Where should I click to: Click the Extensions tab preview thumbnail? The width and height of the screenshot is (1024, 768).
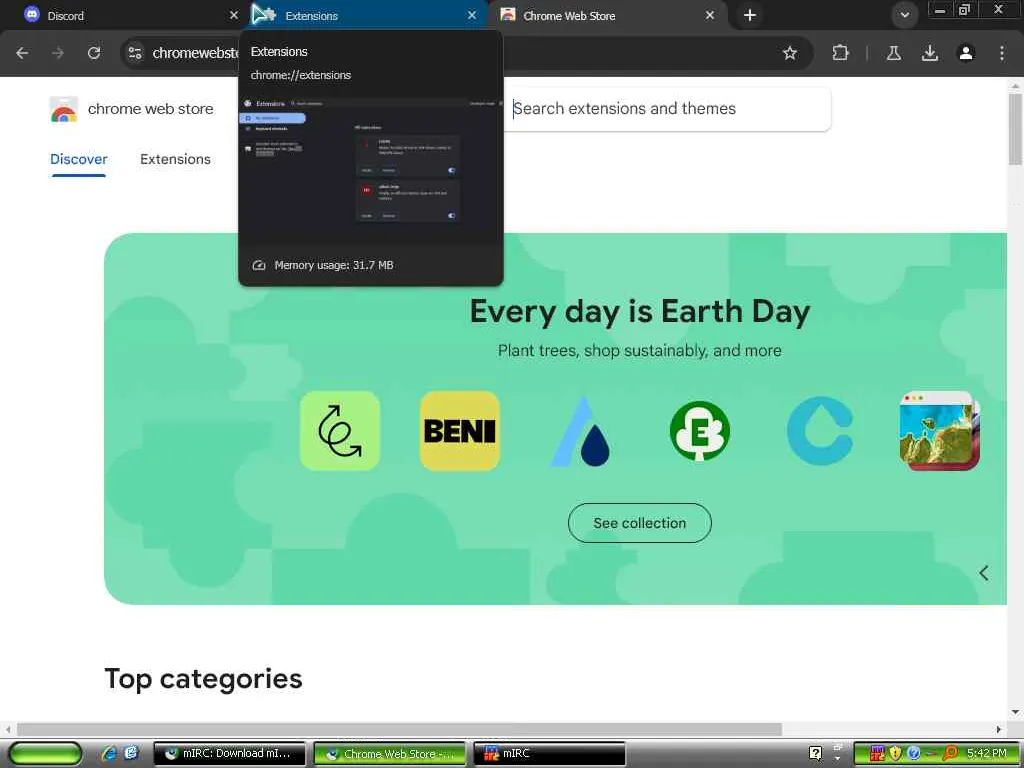(371, 169)
